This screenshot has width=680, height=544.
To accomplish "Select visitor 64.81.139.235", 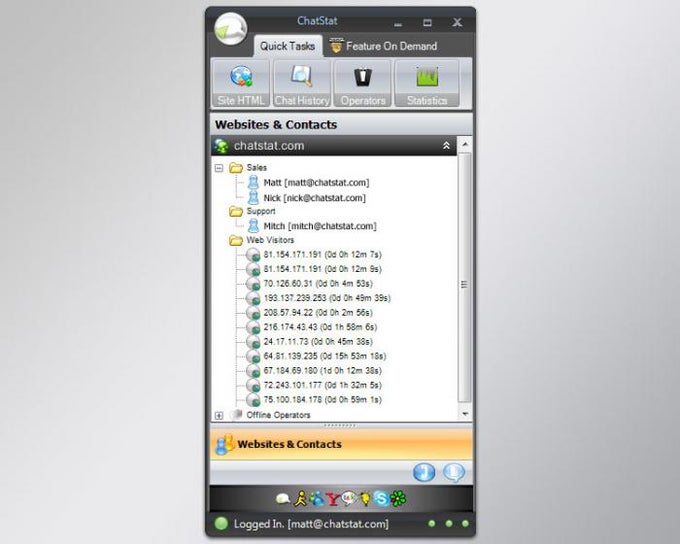I will [x=325, y=356].
